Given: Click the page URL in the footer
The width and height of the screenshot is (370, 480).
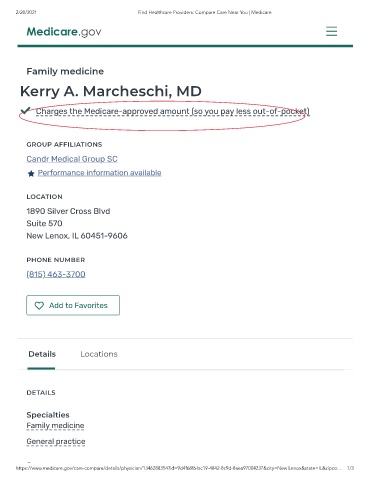Looking at the screenshot, I should click(179, 468).
